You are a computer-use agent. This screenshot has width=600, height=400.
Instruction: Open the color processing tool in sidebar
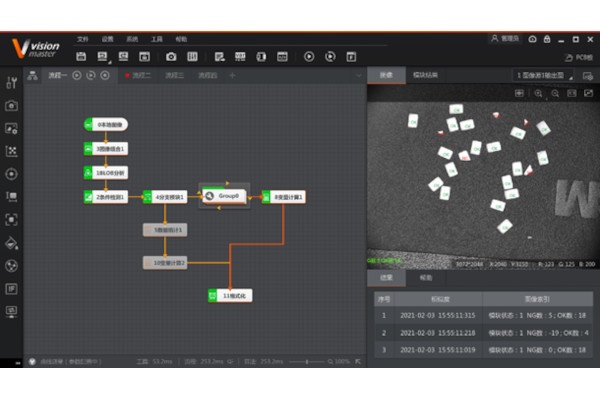click(11, 243)
